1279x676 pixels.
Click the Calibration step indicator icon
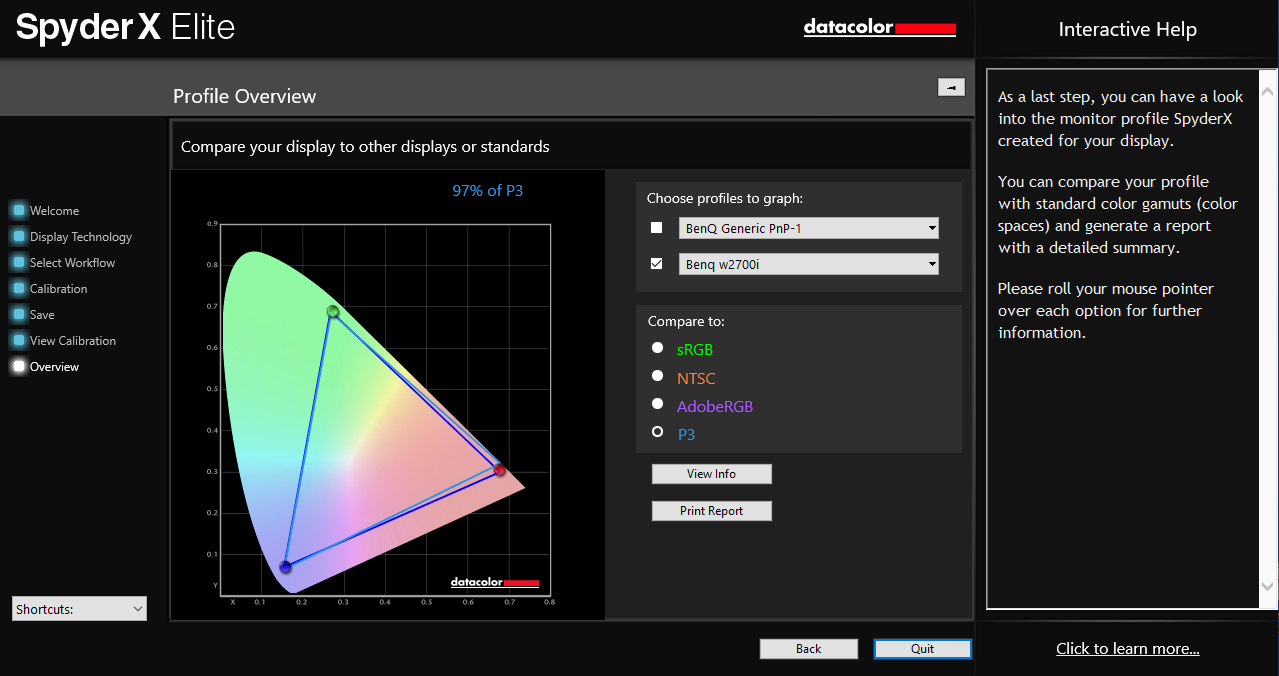pos(19,289)
